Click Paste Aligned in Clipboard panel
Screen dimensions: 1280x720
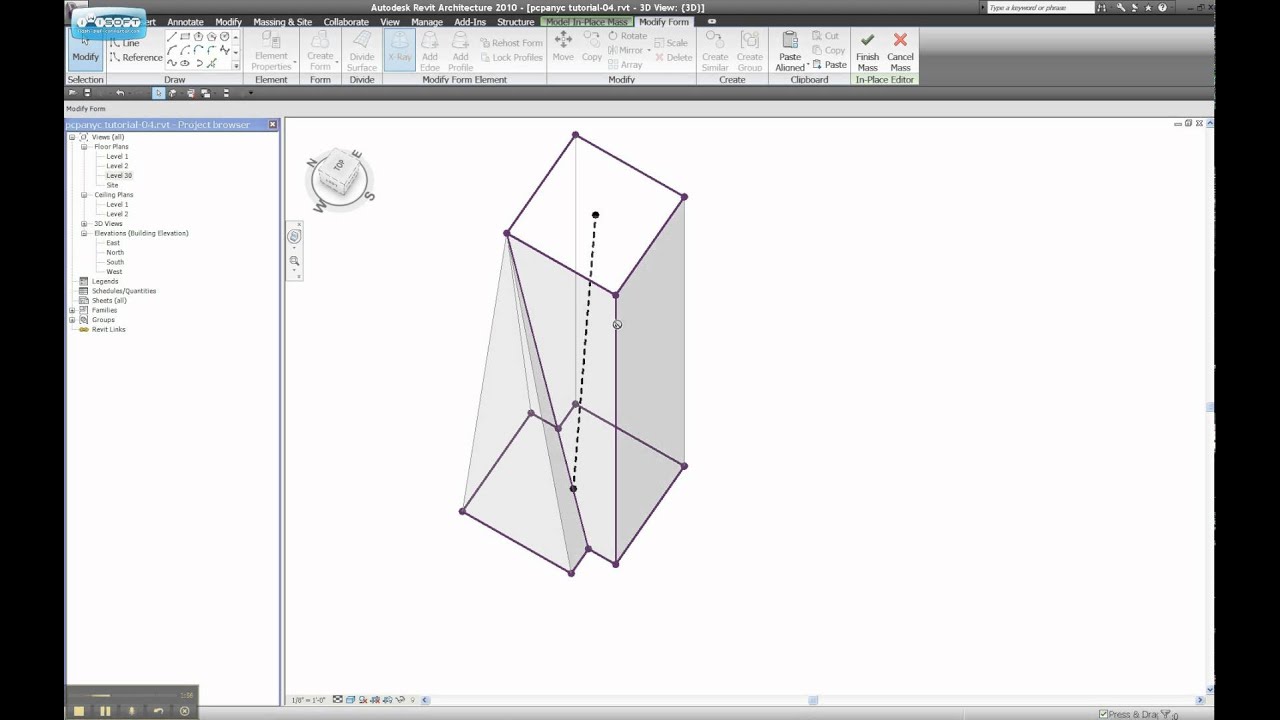tap(790, 50)
